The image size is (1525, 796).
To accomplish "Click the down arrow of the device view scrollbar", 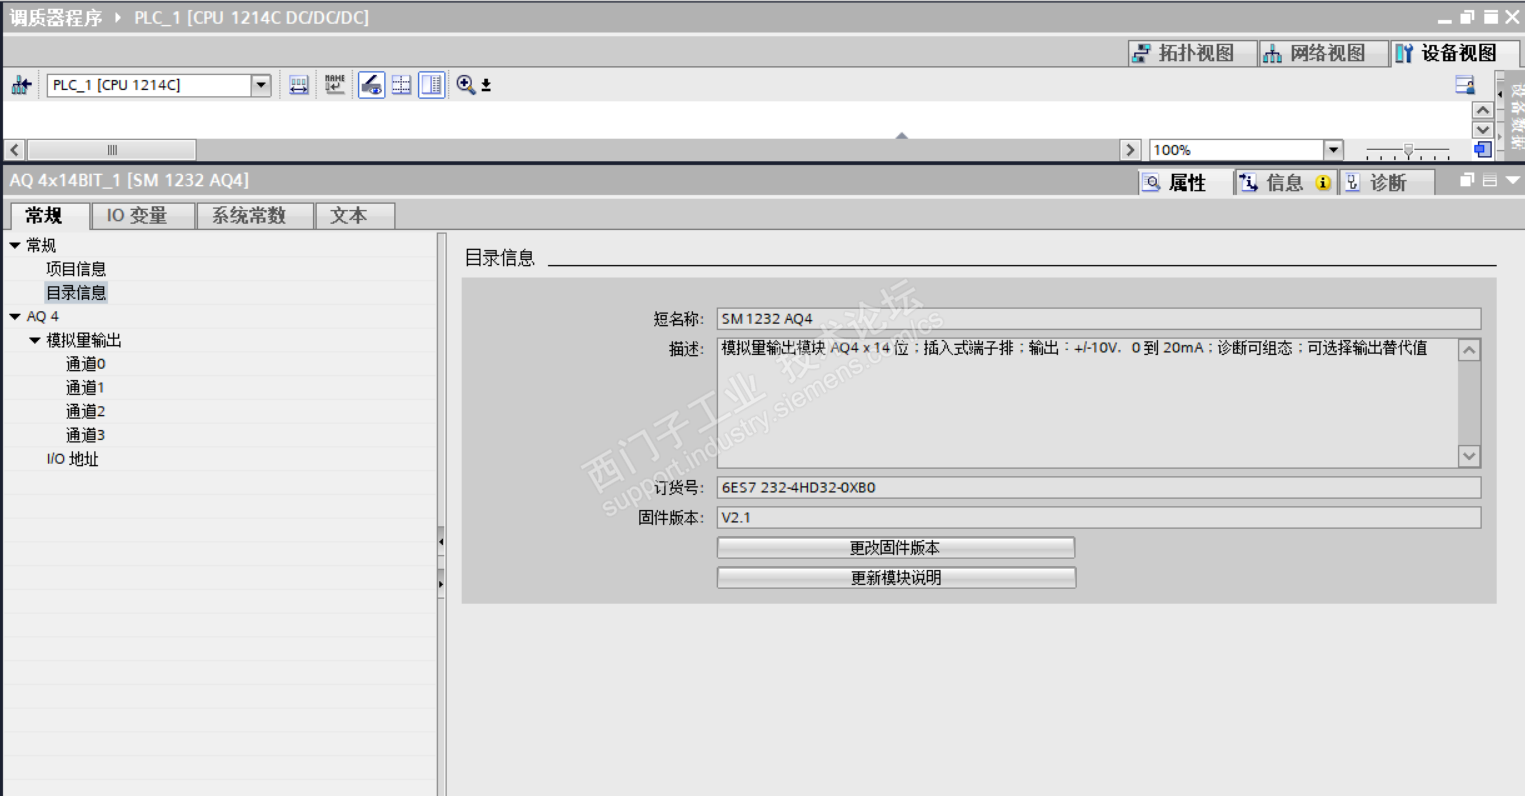I will pos(1483,129).
